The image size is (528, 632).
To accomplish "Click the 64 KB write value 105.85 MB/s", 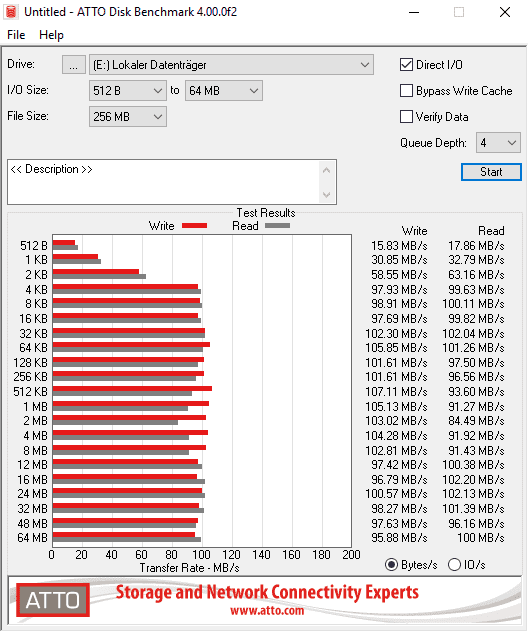I will coord(396,347).
